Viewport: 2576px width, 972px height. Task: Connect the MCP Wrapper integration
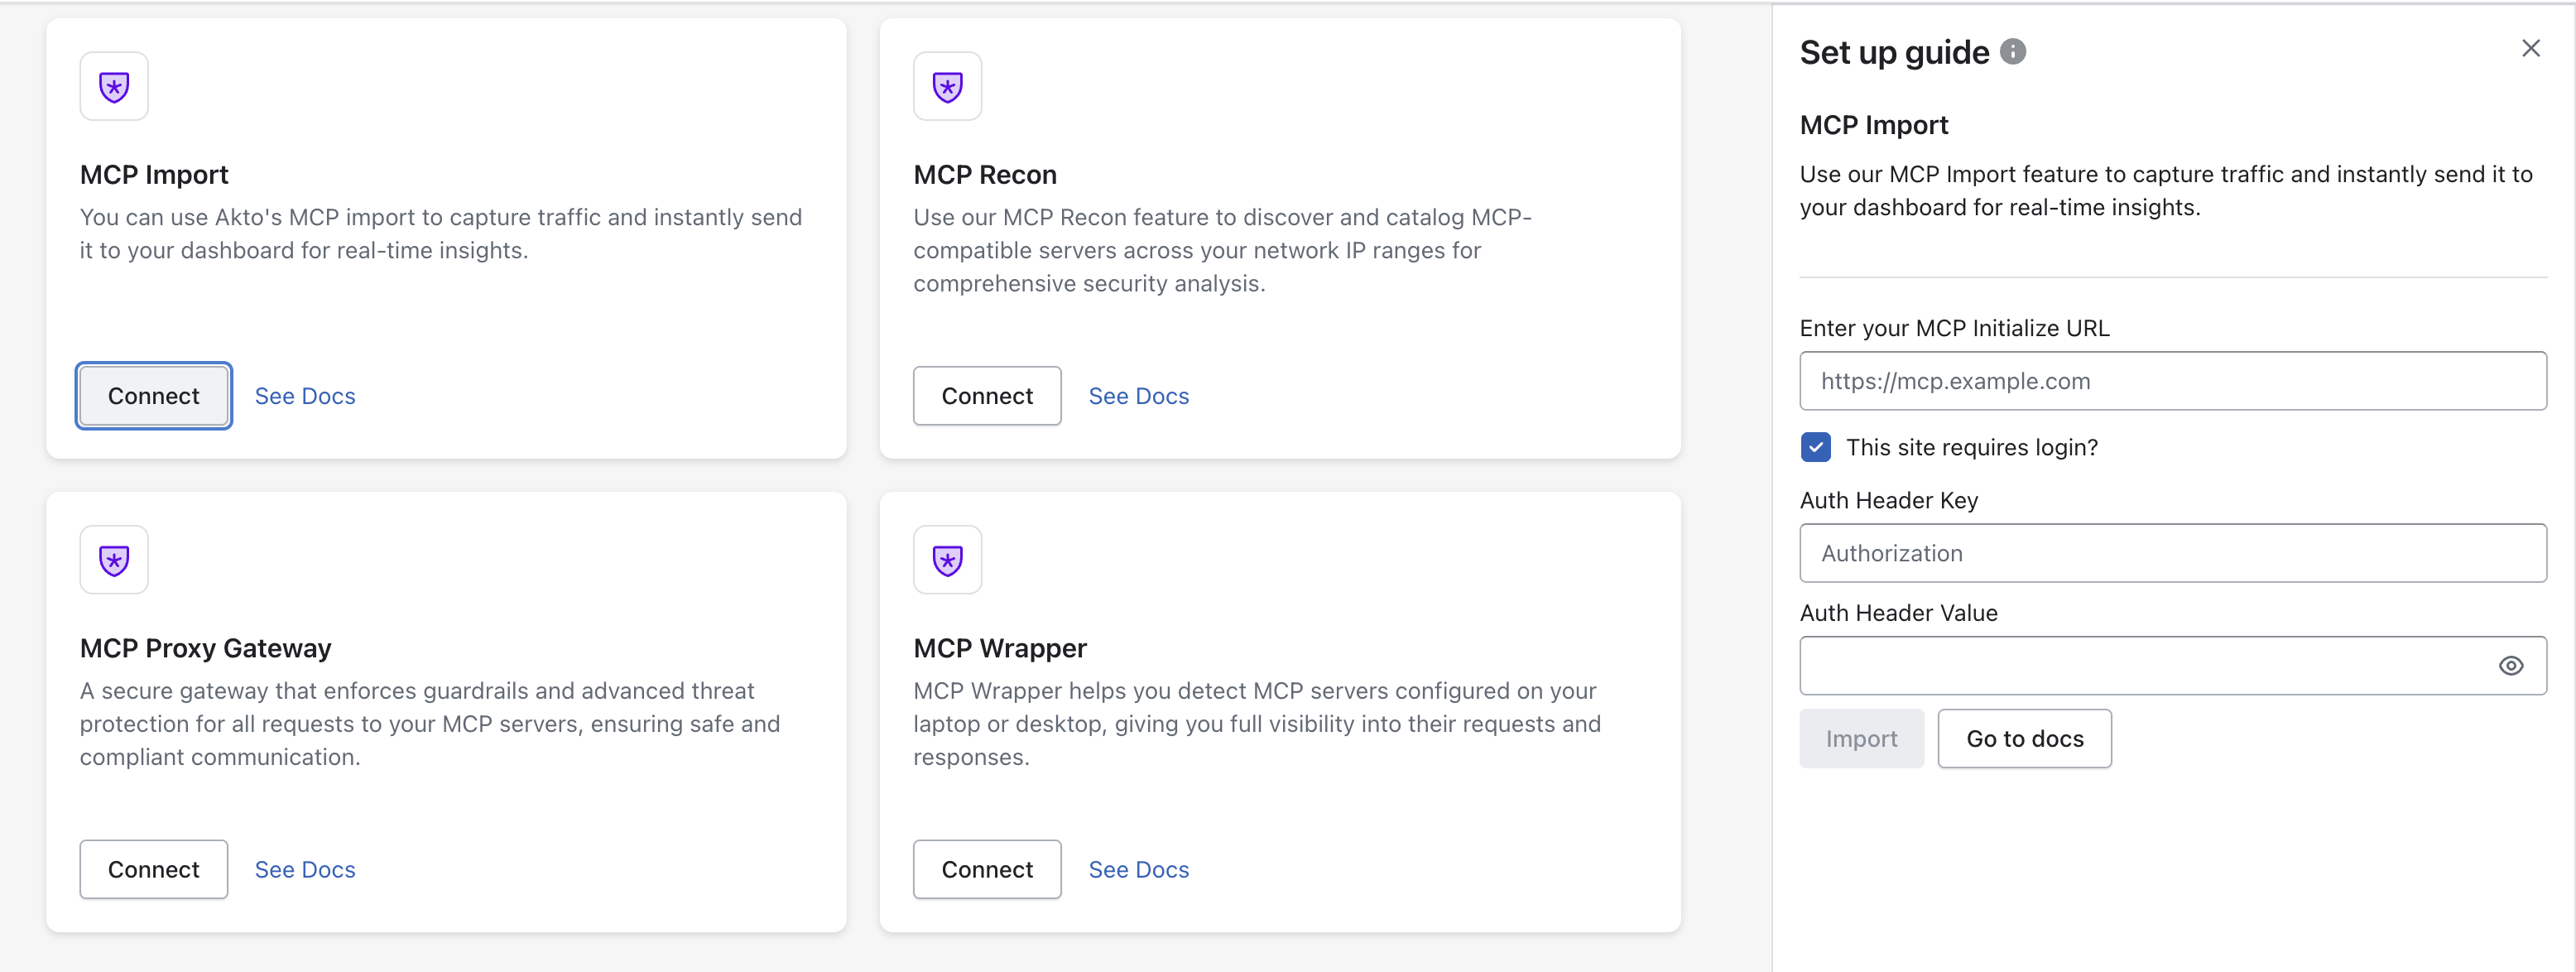[986, 869]
